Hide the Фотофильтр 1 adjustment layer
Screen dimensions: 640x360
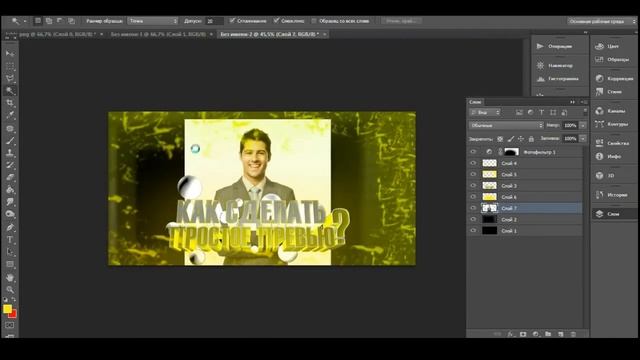[x=473, y=152]
